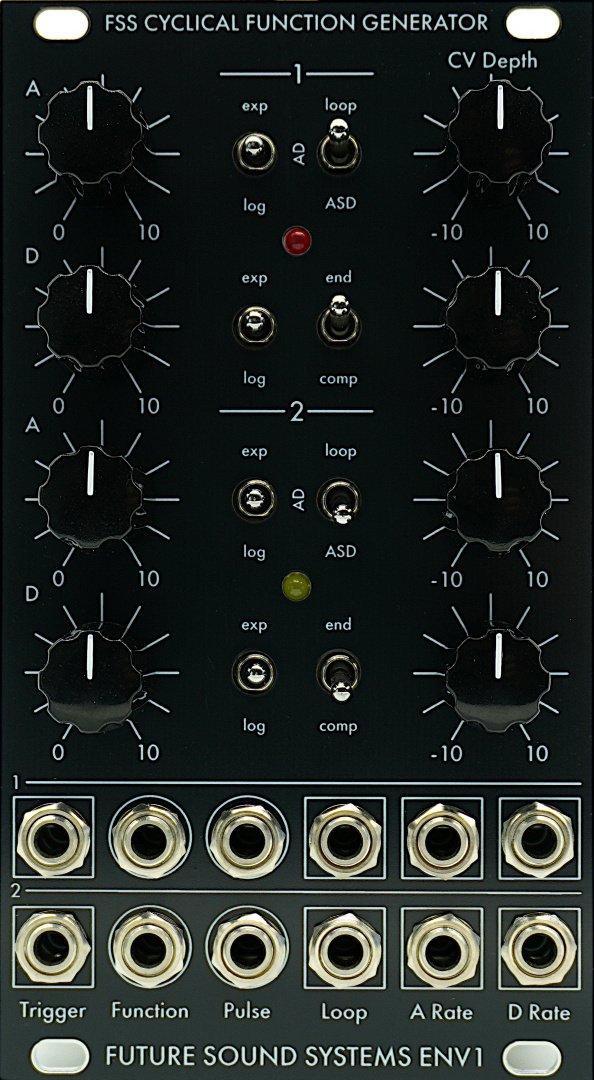Viewport: 594px width, 1080px height.
Task: Flip section 1 end/comp switch
Action: point(338,321)
